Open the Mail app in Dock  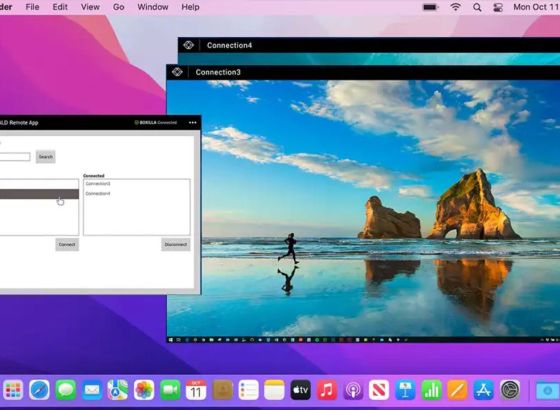[92, 390]
